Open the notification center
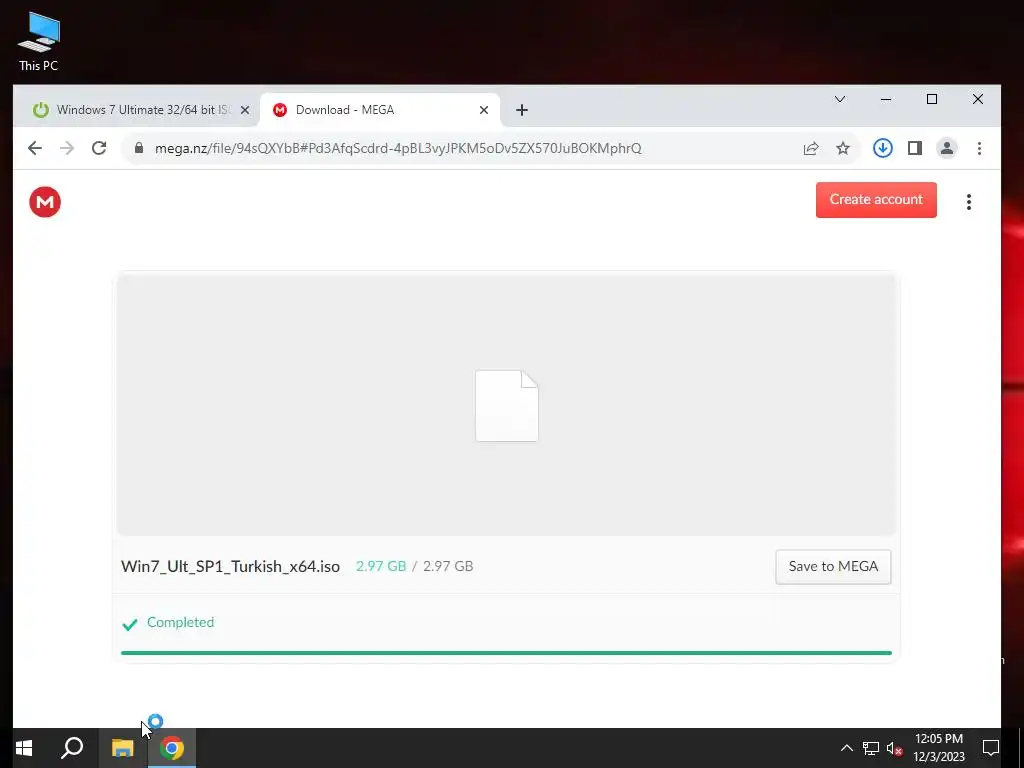Screen dimensions: 1024x768 click(x=991, y=748)
